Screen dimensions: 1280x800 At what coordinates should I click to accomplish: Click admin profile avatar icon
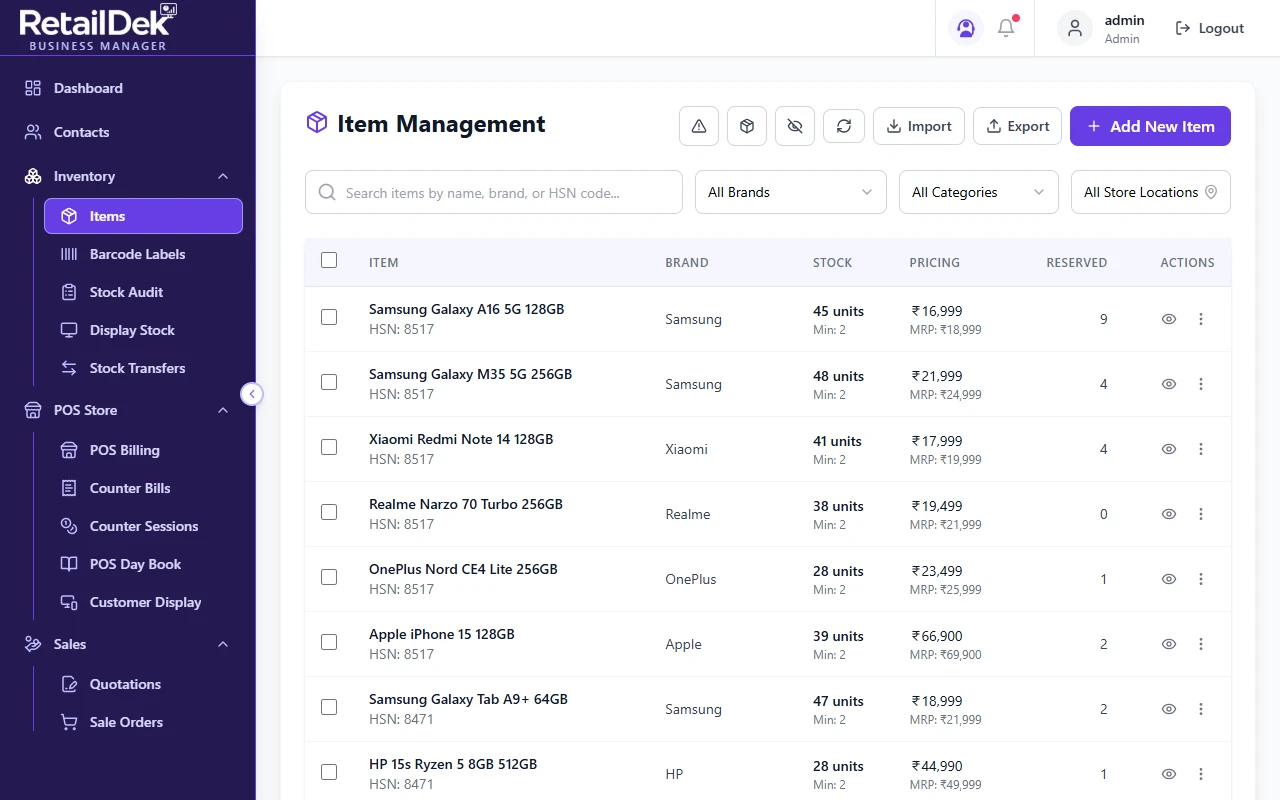point(1075,28)
